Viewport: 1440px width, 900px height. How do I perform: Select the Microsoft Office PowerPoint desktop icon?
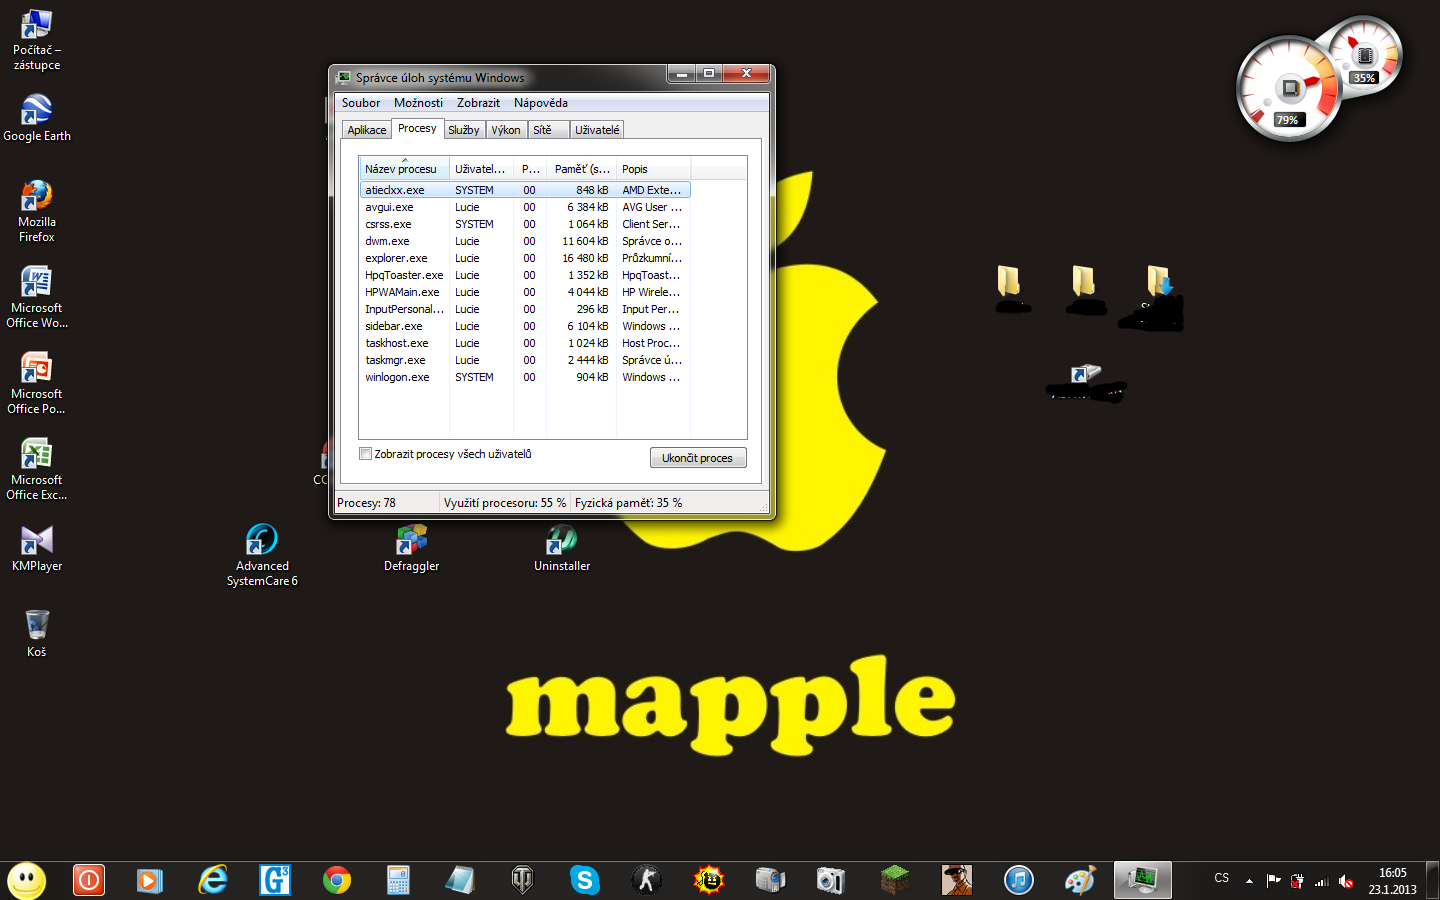point(37,383)
